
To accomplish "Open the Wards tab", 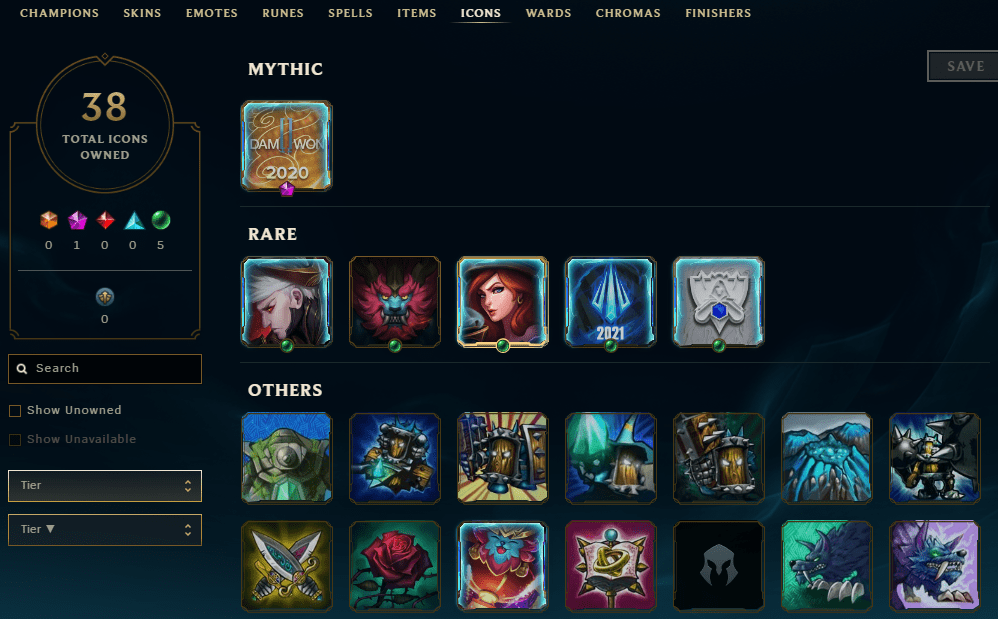I will [x=548, y=13].
